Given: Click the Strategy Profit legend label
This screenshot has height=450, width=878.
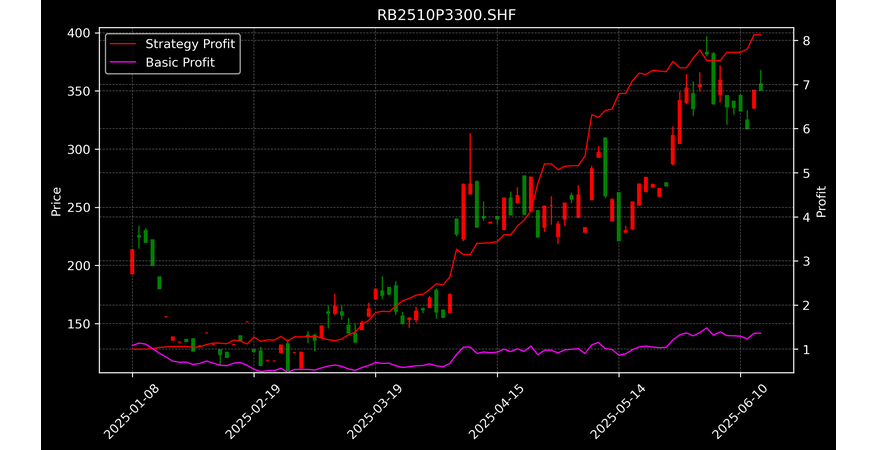Looking at the screenshot, I should point(190,44).
